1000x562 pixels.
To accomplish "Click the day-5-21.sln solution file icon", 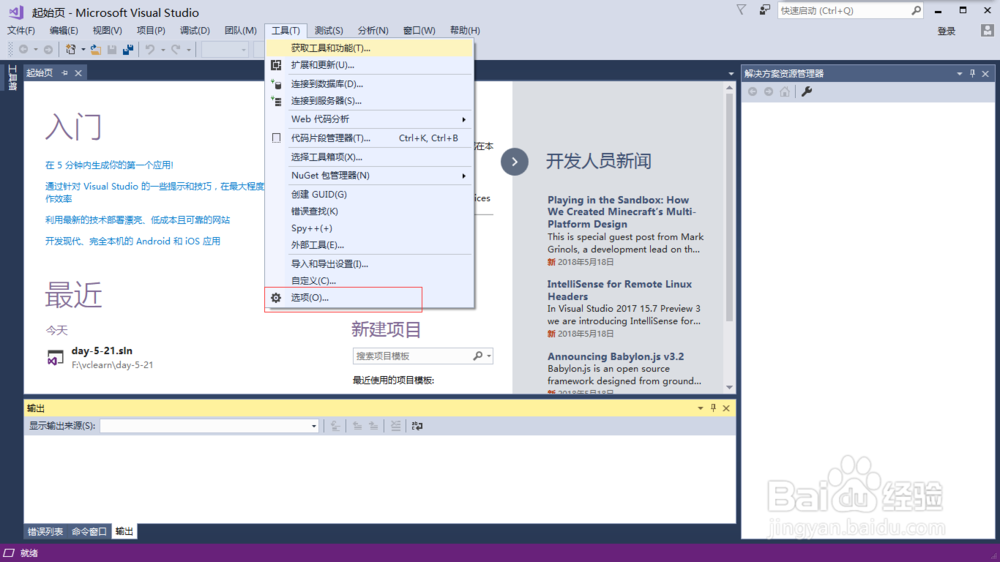I will (55, 358).
